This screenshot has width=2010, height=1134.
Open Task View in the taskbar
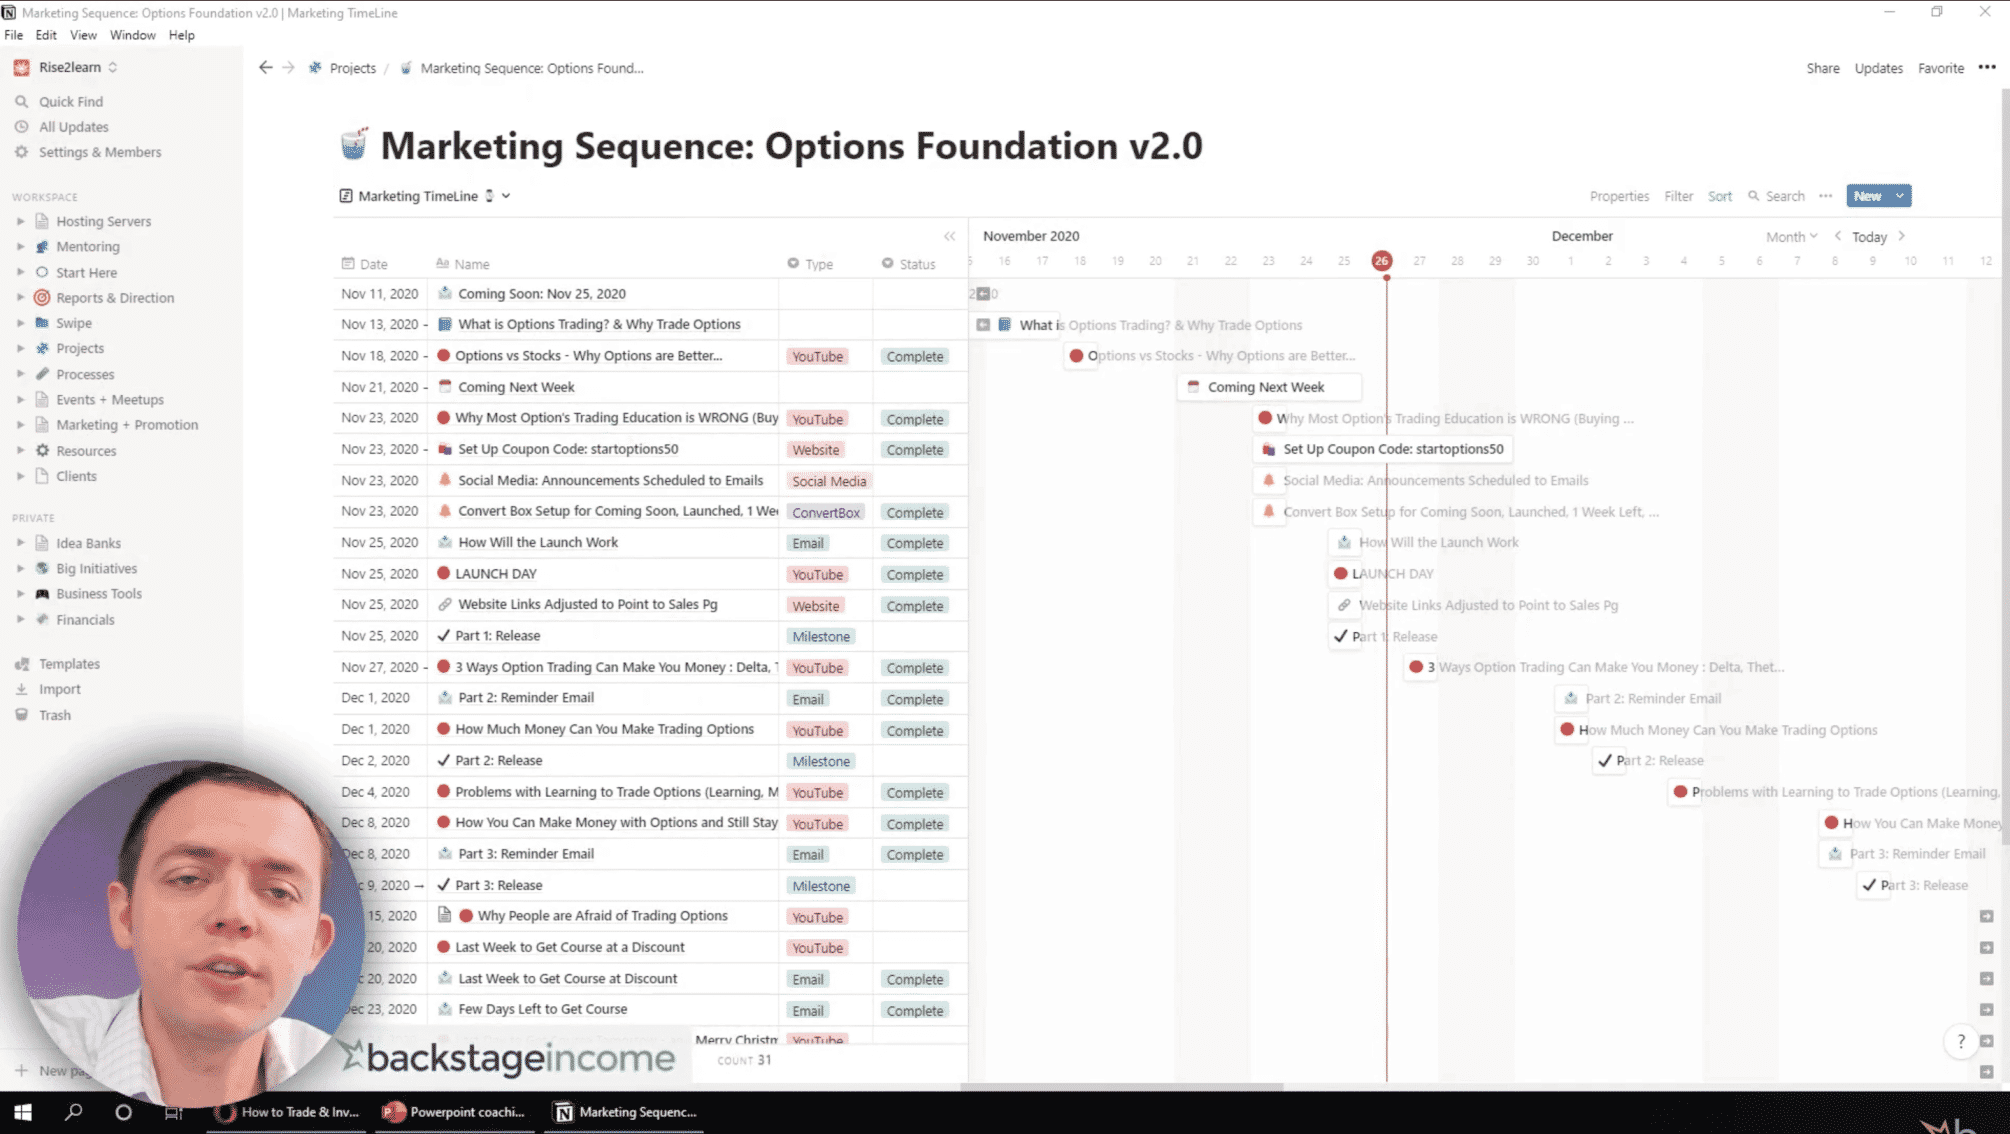point(173,1112)
